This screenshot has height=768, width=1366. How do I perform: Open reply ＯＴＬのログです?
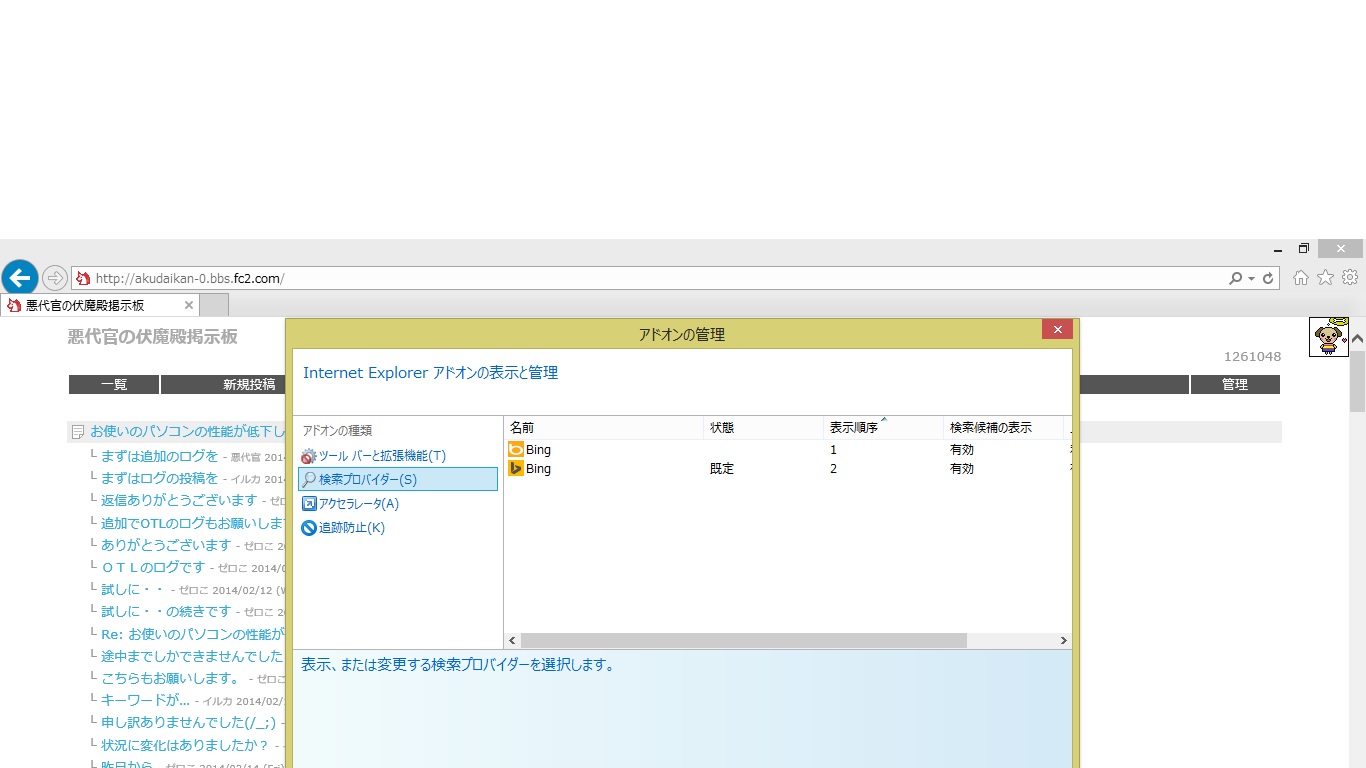click(x=153, y=567)
